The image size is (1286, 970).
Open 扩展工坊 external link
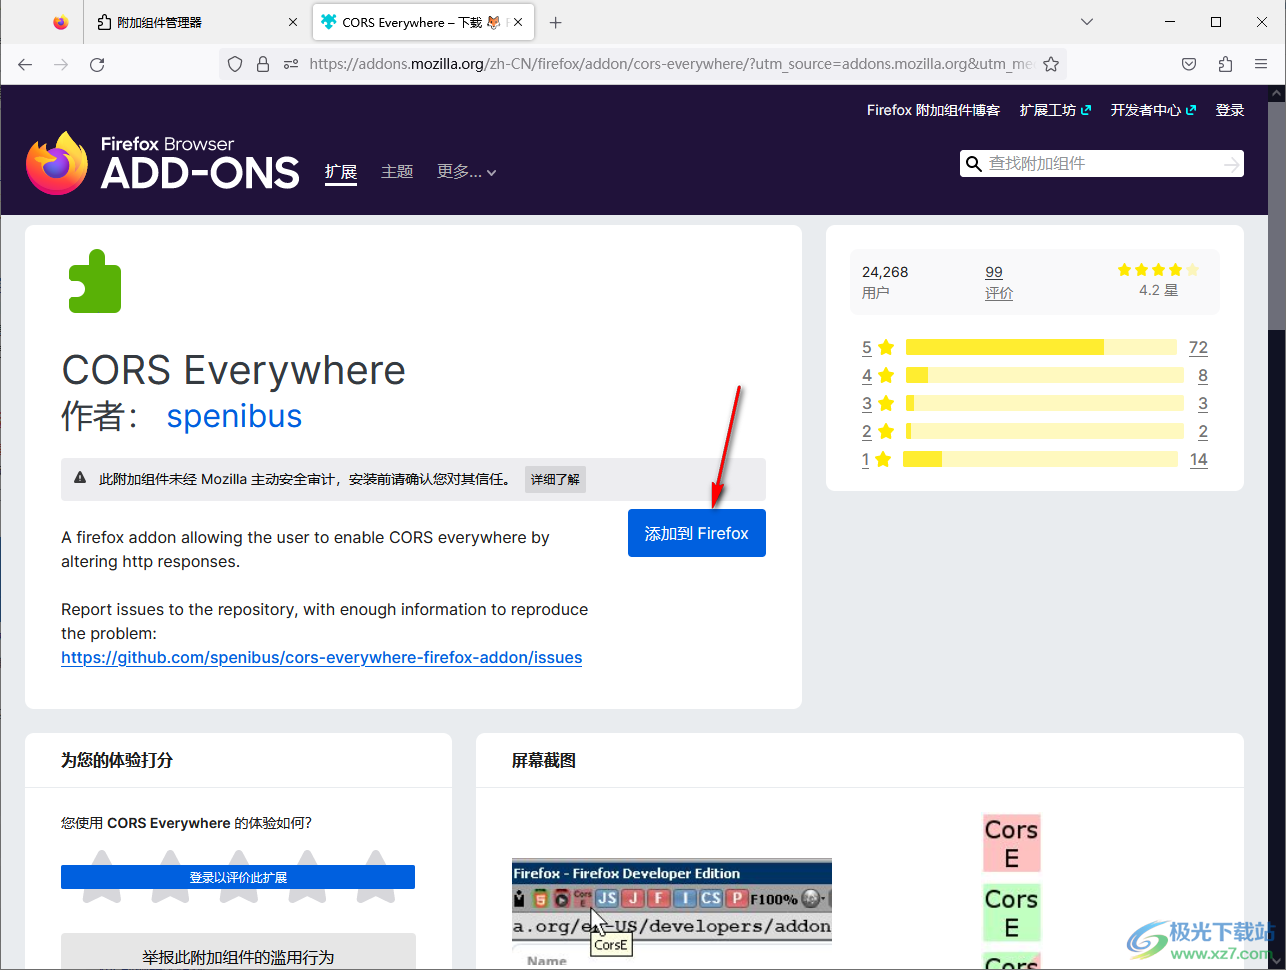[1055, 110]
